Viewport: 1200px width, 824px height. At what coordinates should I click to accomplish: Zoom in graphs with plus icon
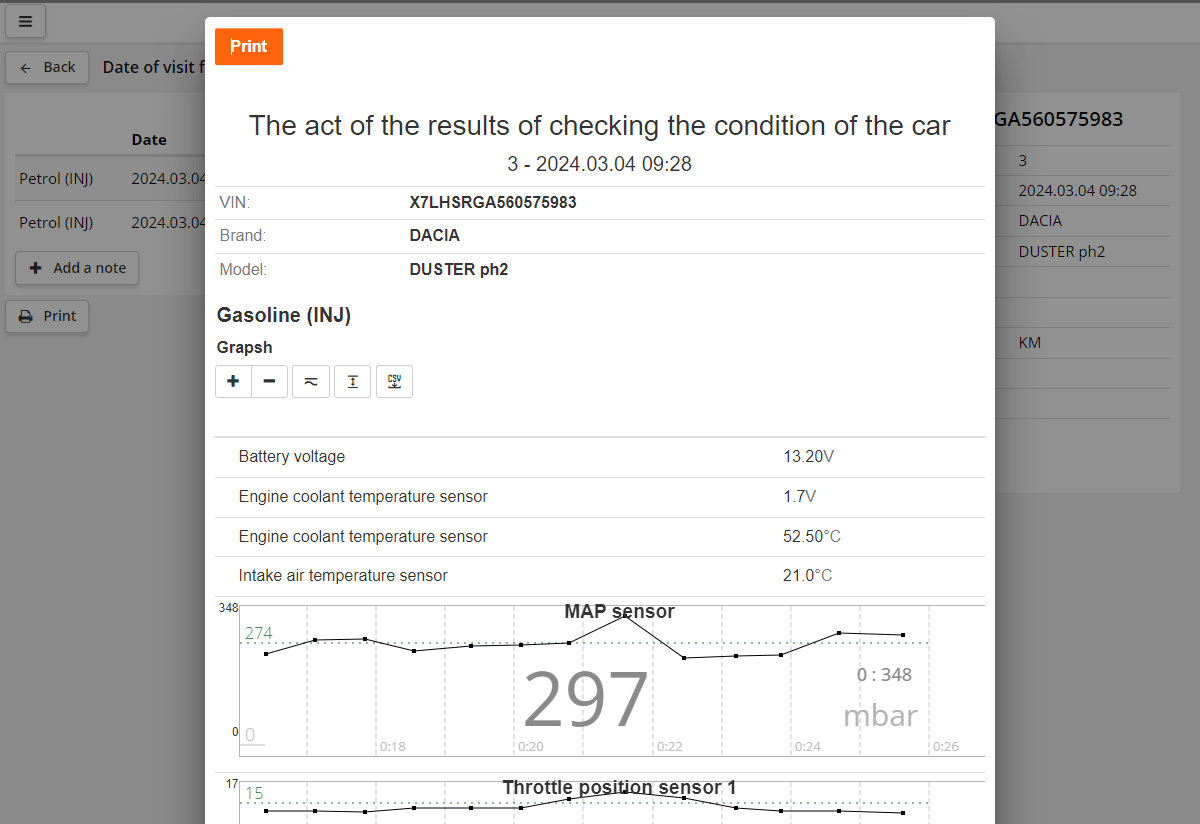click(x=233, y=382)
